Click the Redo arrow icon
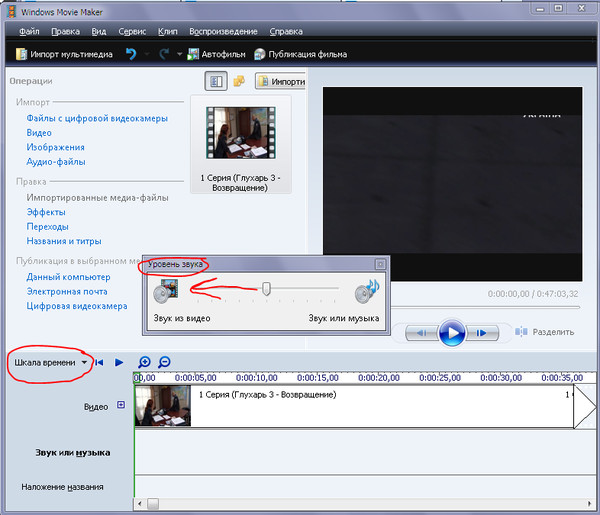This screenshot has width=600, height=515. (164, 54)
